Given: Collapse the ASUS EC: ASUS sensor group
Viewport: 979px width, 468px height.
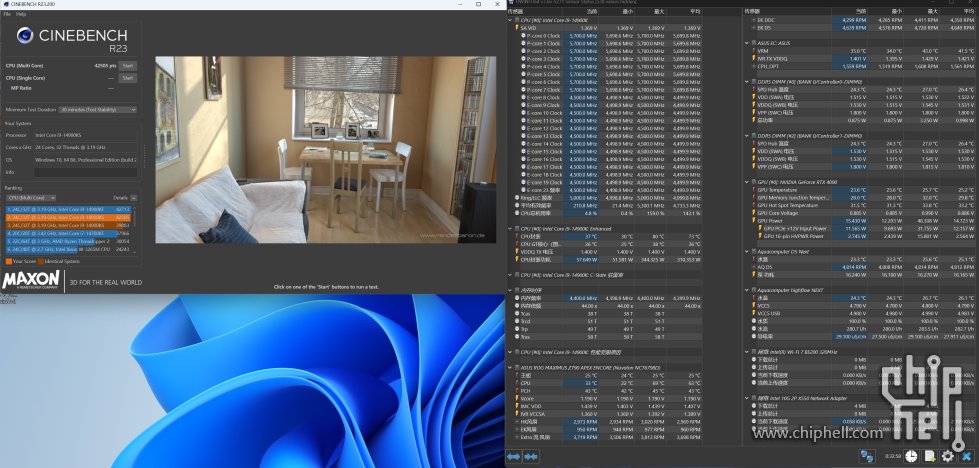Looking at the screenshot, I should point(747,43).
